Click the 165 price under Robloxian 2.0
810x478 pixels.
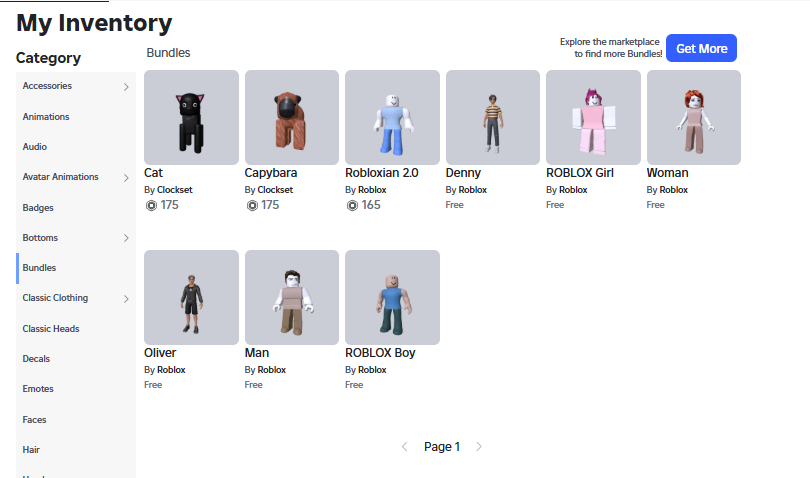tap(371, 205)
